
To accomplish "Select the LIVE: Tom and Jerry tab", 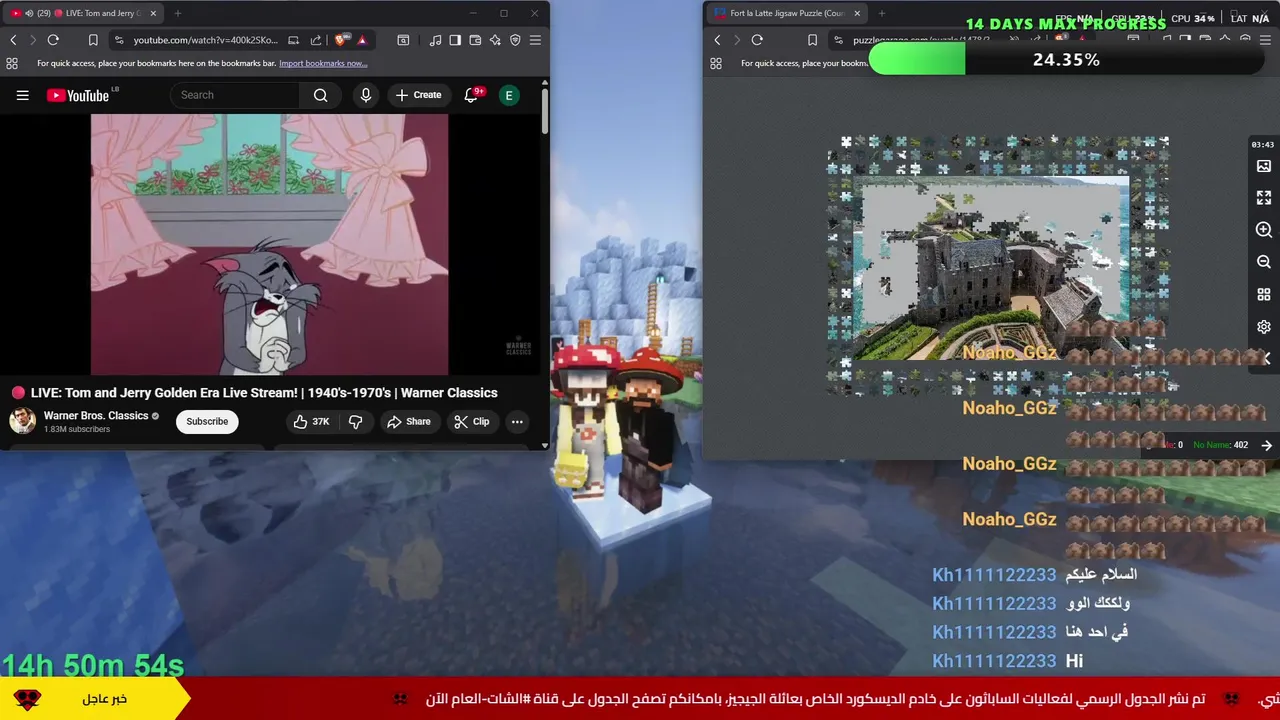I will [85, 13].
